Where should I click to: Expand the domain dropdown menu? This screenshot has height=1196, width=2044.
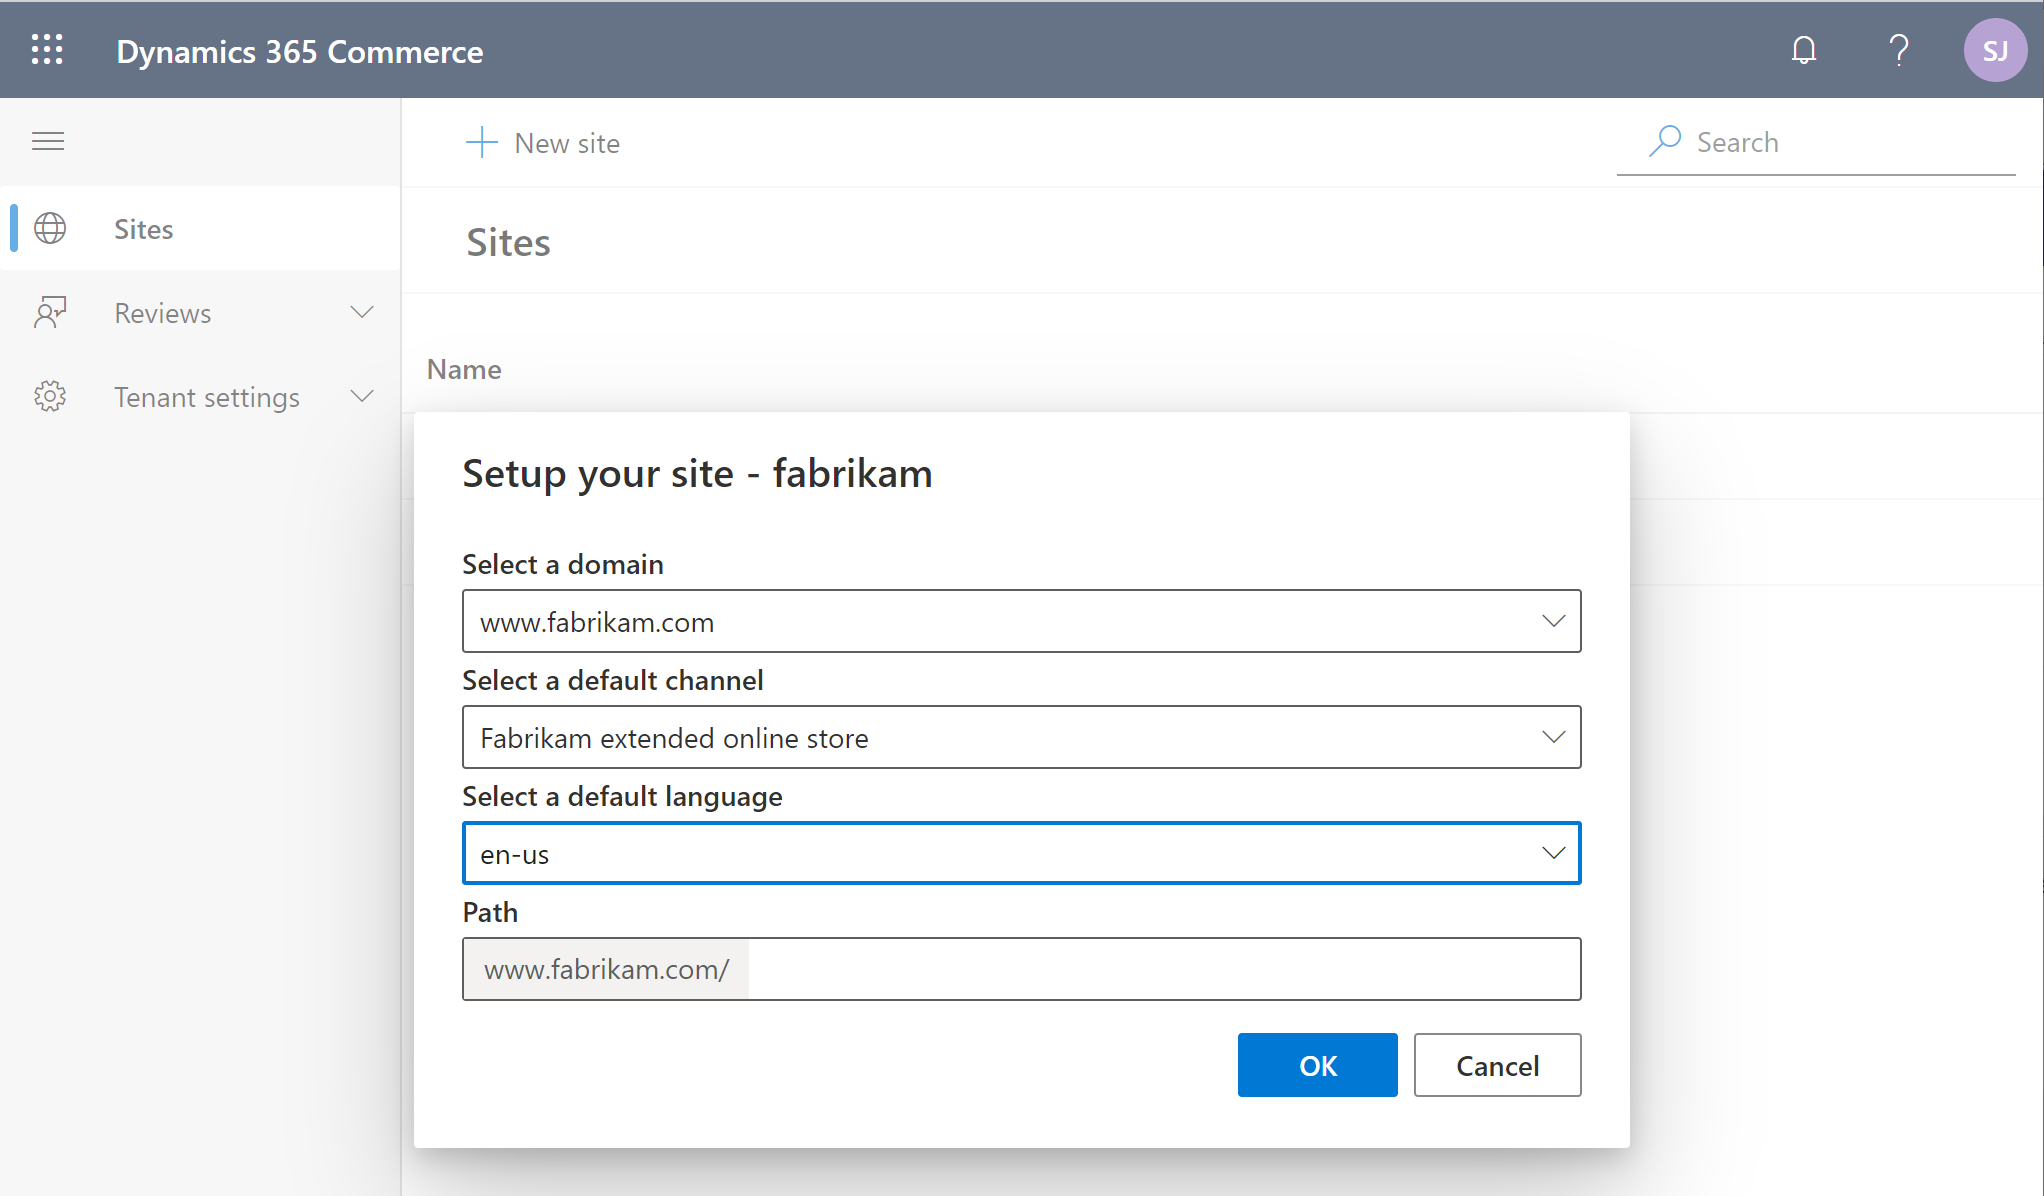pyautogui.click(x=1554, y=621)
